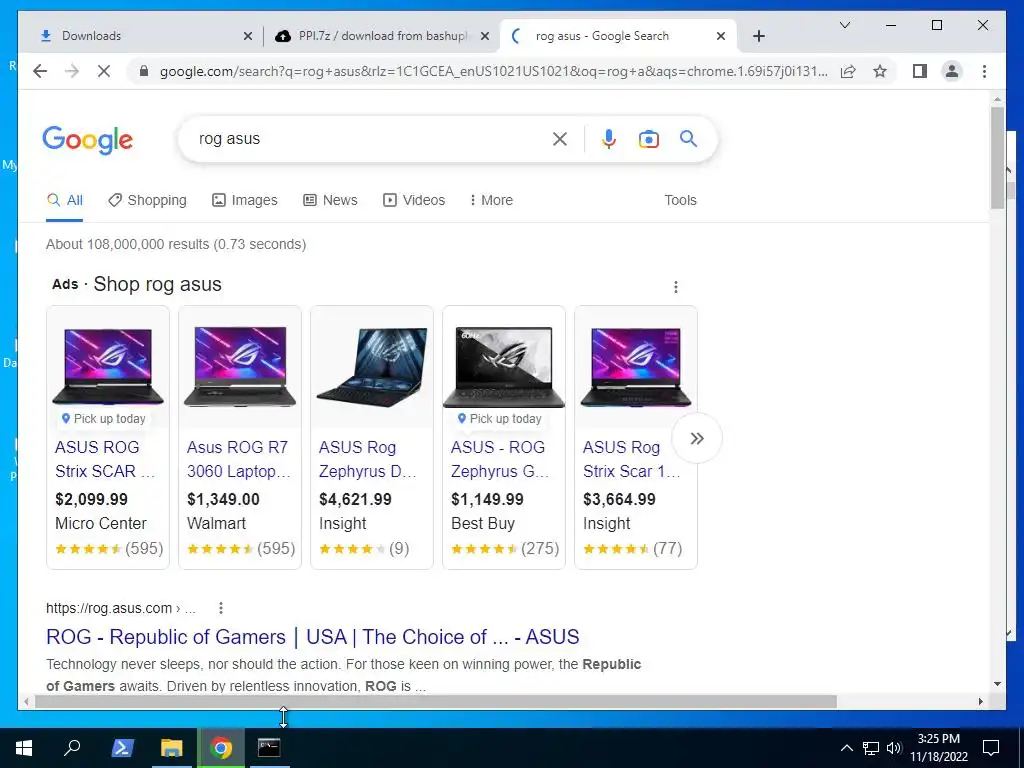Click the Chrome taskbar icon
This screenshot has height=768, width=1024.
[x=221, y=748]
